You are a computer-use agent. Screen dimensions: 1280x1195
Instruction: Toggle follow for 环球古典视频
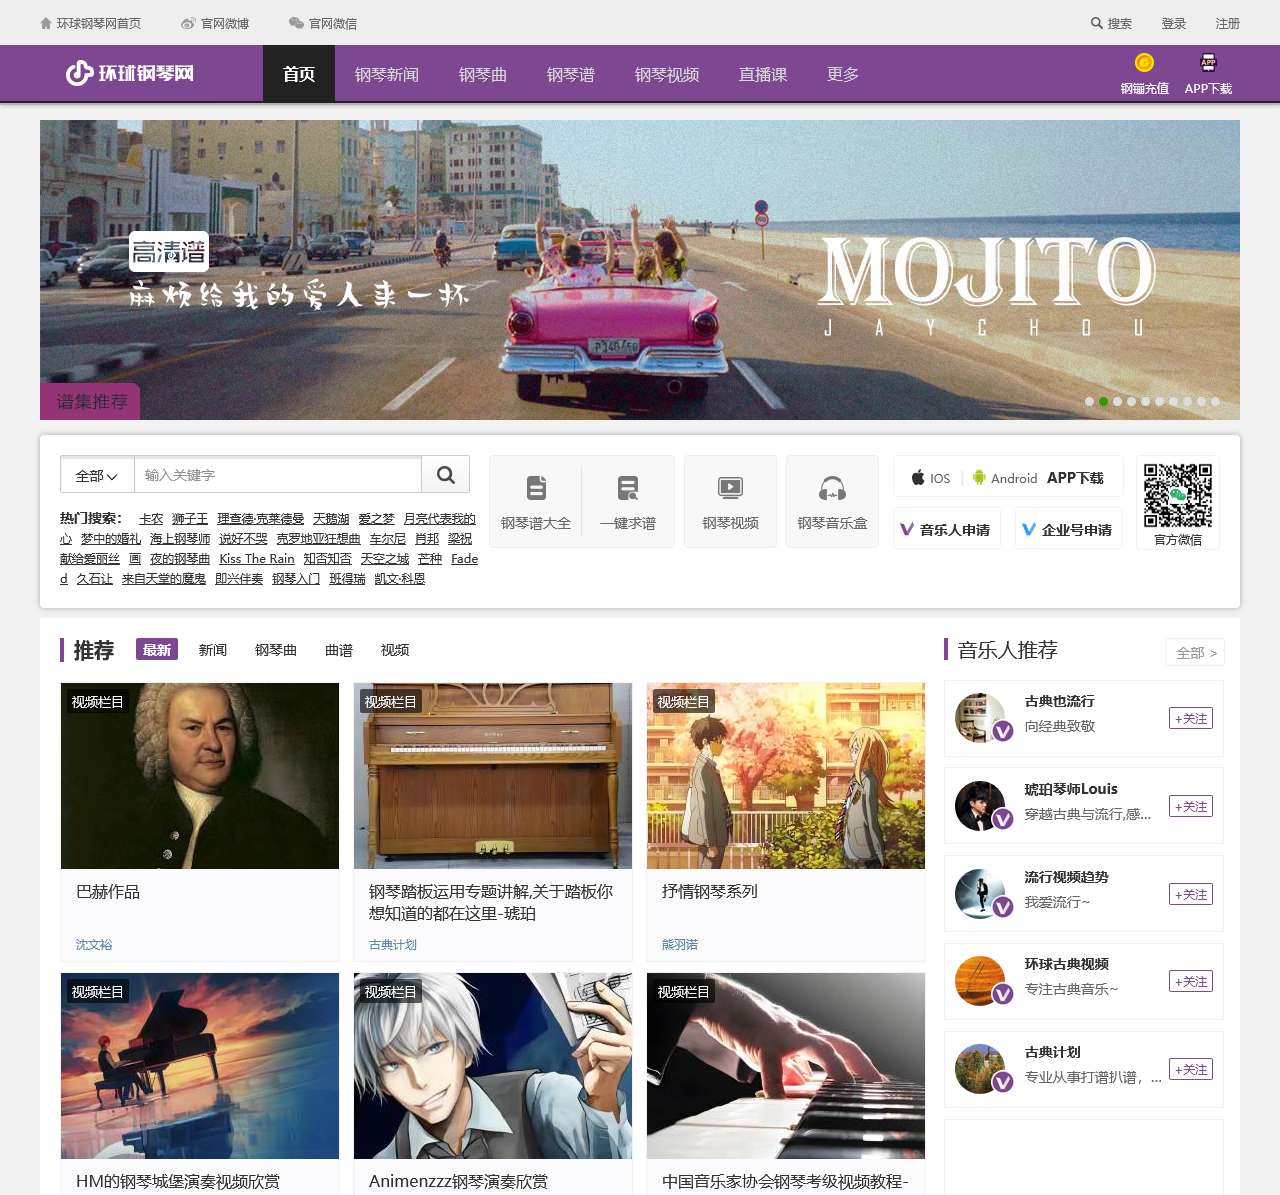(x=1190, y=981)
